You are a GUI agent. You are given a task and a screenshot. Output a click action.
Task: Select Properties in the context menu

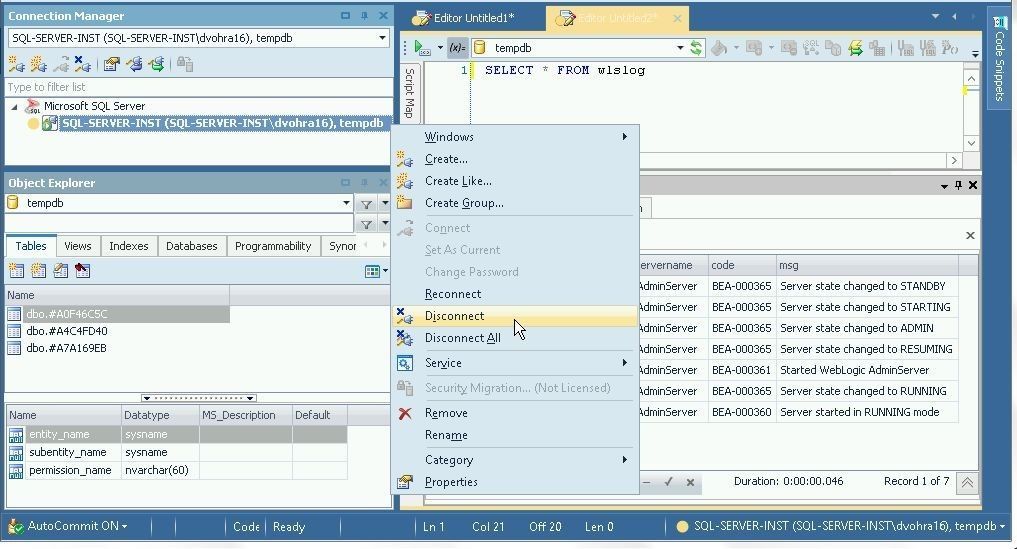451,482
